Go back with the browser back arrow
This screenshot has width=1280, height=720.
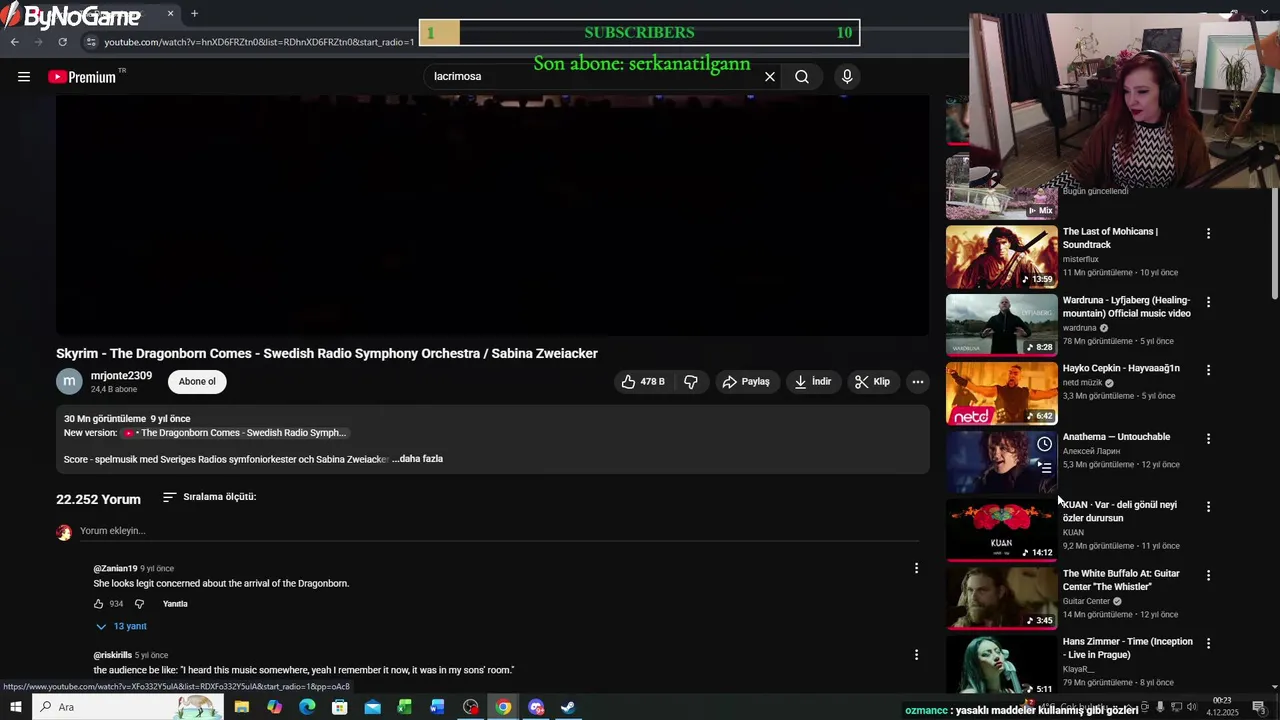[15, 42]
